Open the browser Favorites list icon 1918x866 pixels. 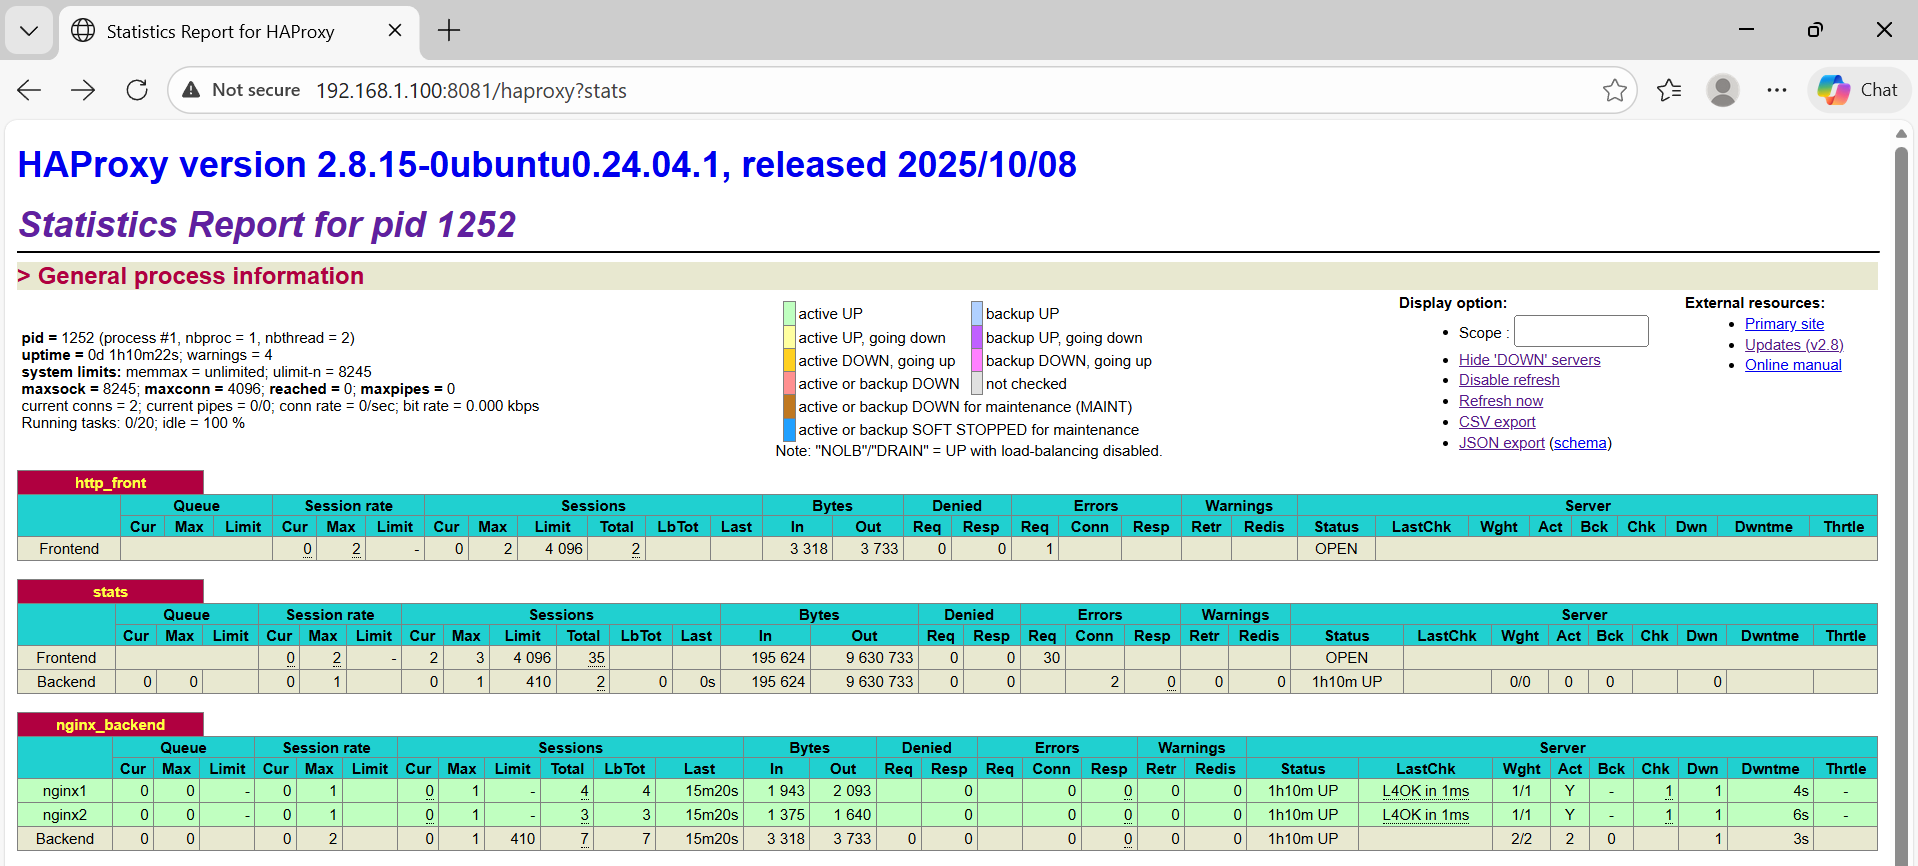(1669, 90)
